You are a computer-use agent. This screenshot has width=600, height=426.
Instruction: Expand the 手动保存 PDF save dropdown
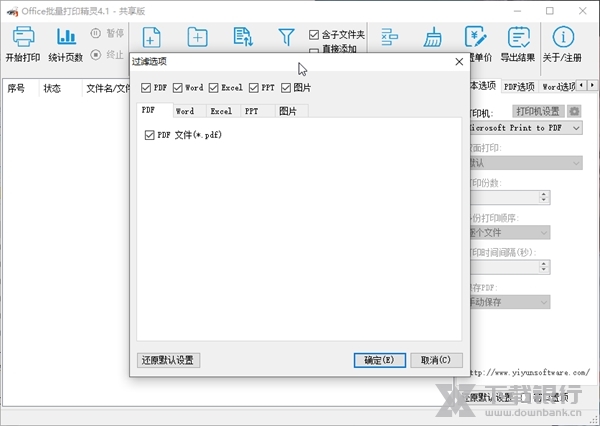point(510,302)
